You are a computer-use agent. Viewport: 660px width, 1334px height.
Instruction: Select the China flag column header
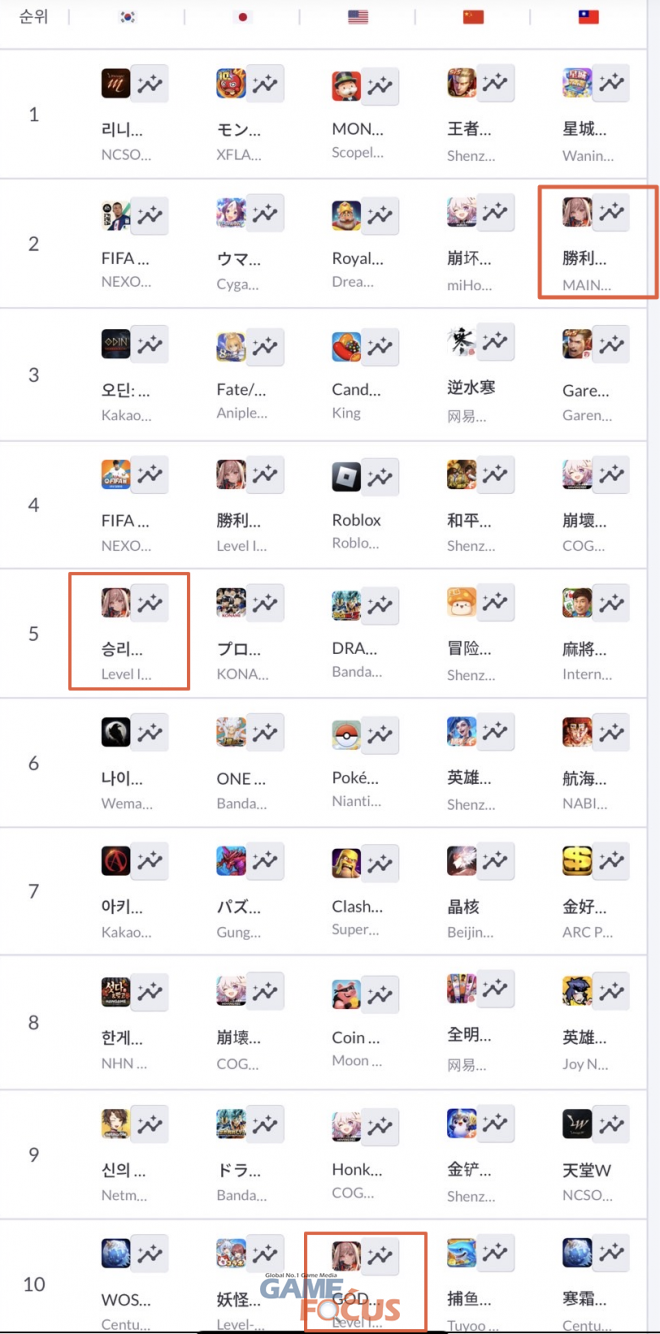pyautogui.click(x=473, y=17)
